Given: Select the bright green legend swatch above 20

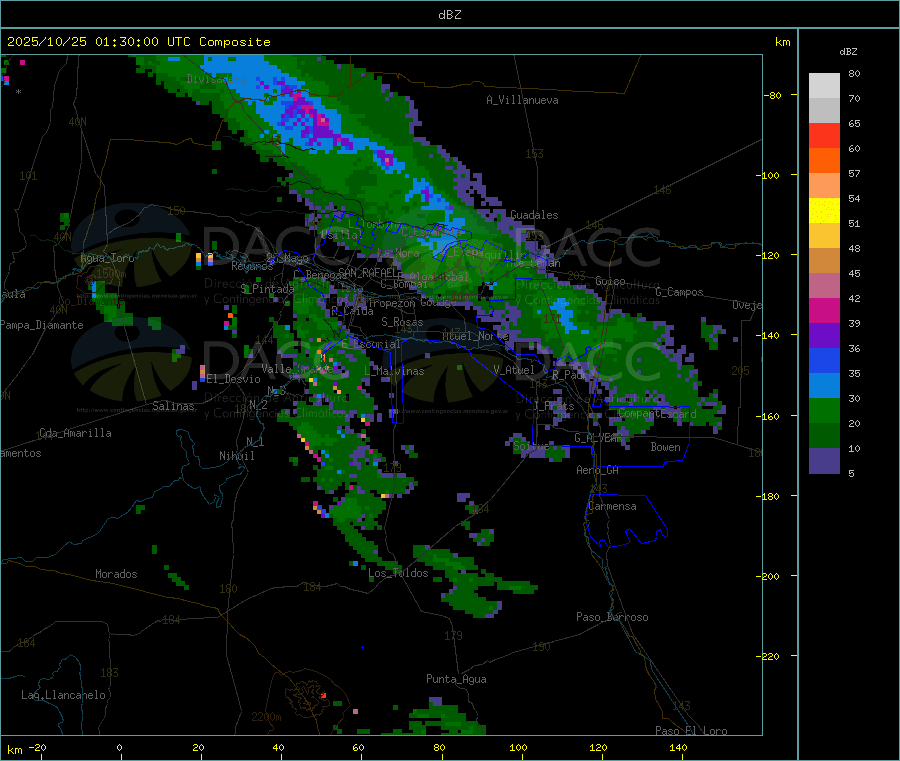Looking at the screenshot, I should [x=824, y=410].
